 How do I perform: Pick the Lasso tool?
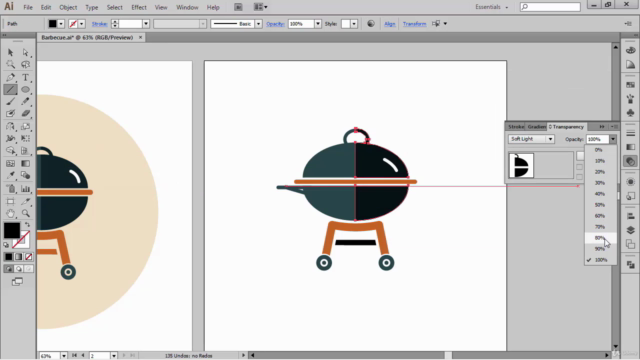click(x=26, y=64)
